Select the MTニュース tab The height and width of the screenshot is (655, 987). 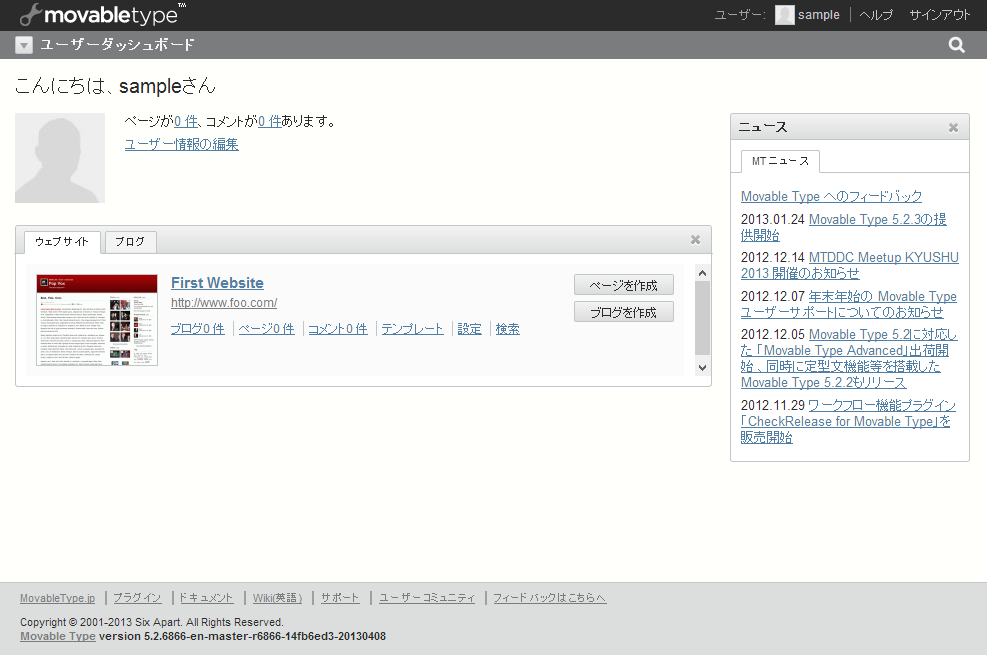[x=781, y=161]
